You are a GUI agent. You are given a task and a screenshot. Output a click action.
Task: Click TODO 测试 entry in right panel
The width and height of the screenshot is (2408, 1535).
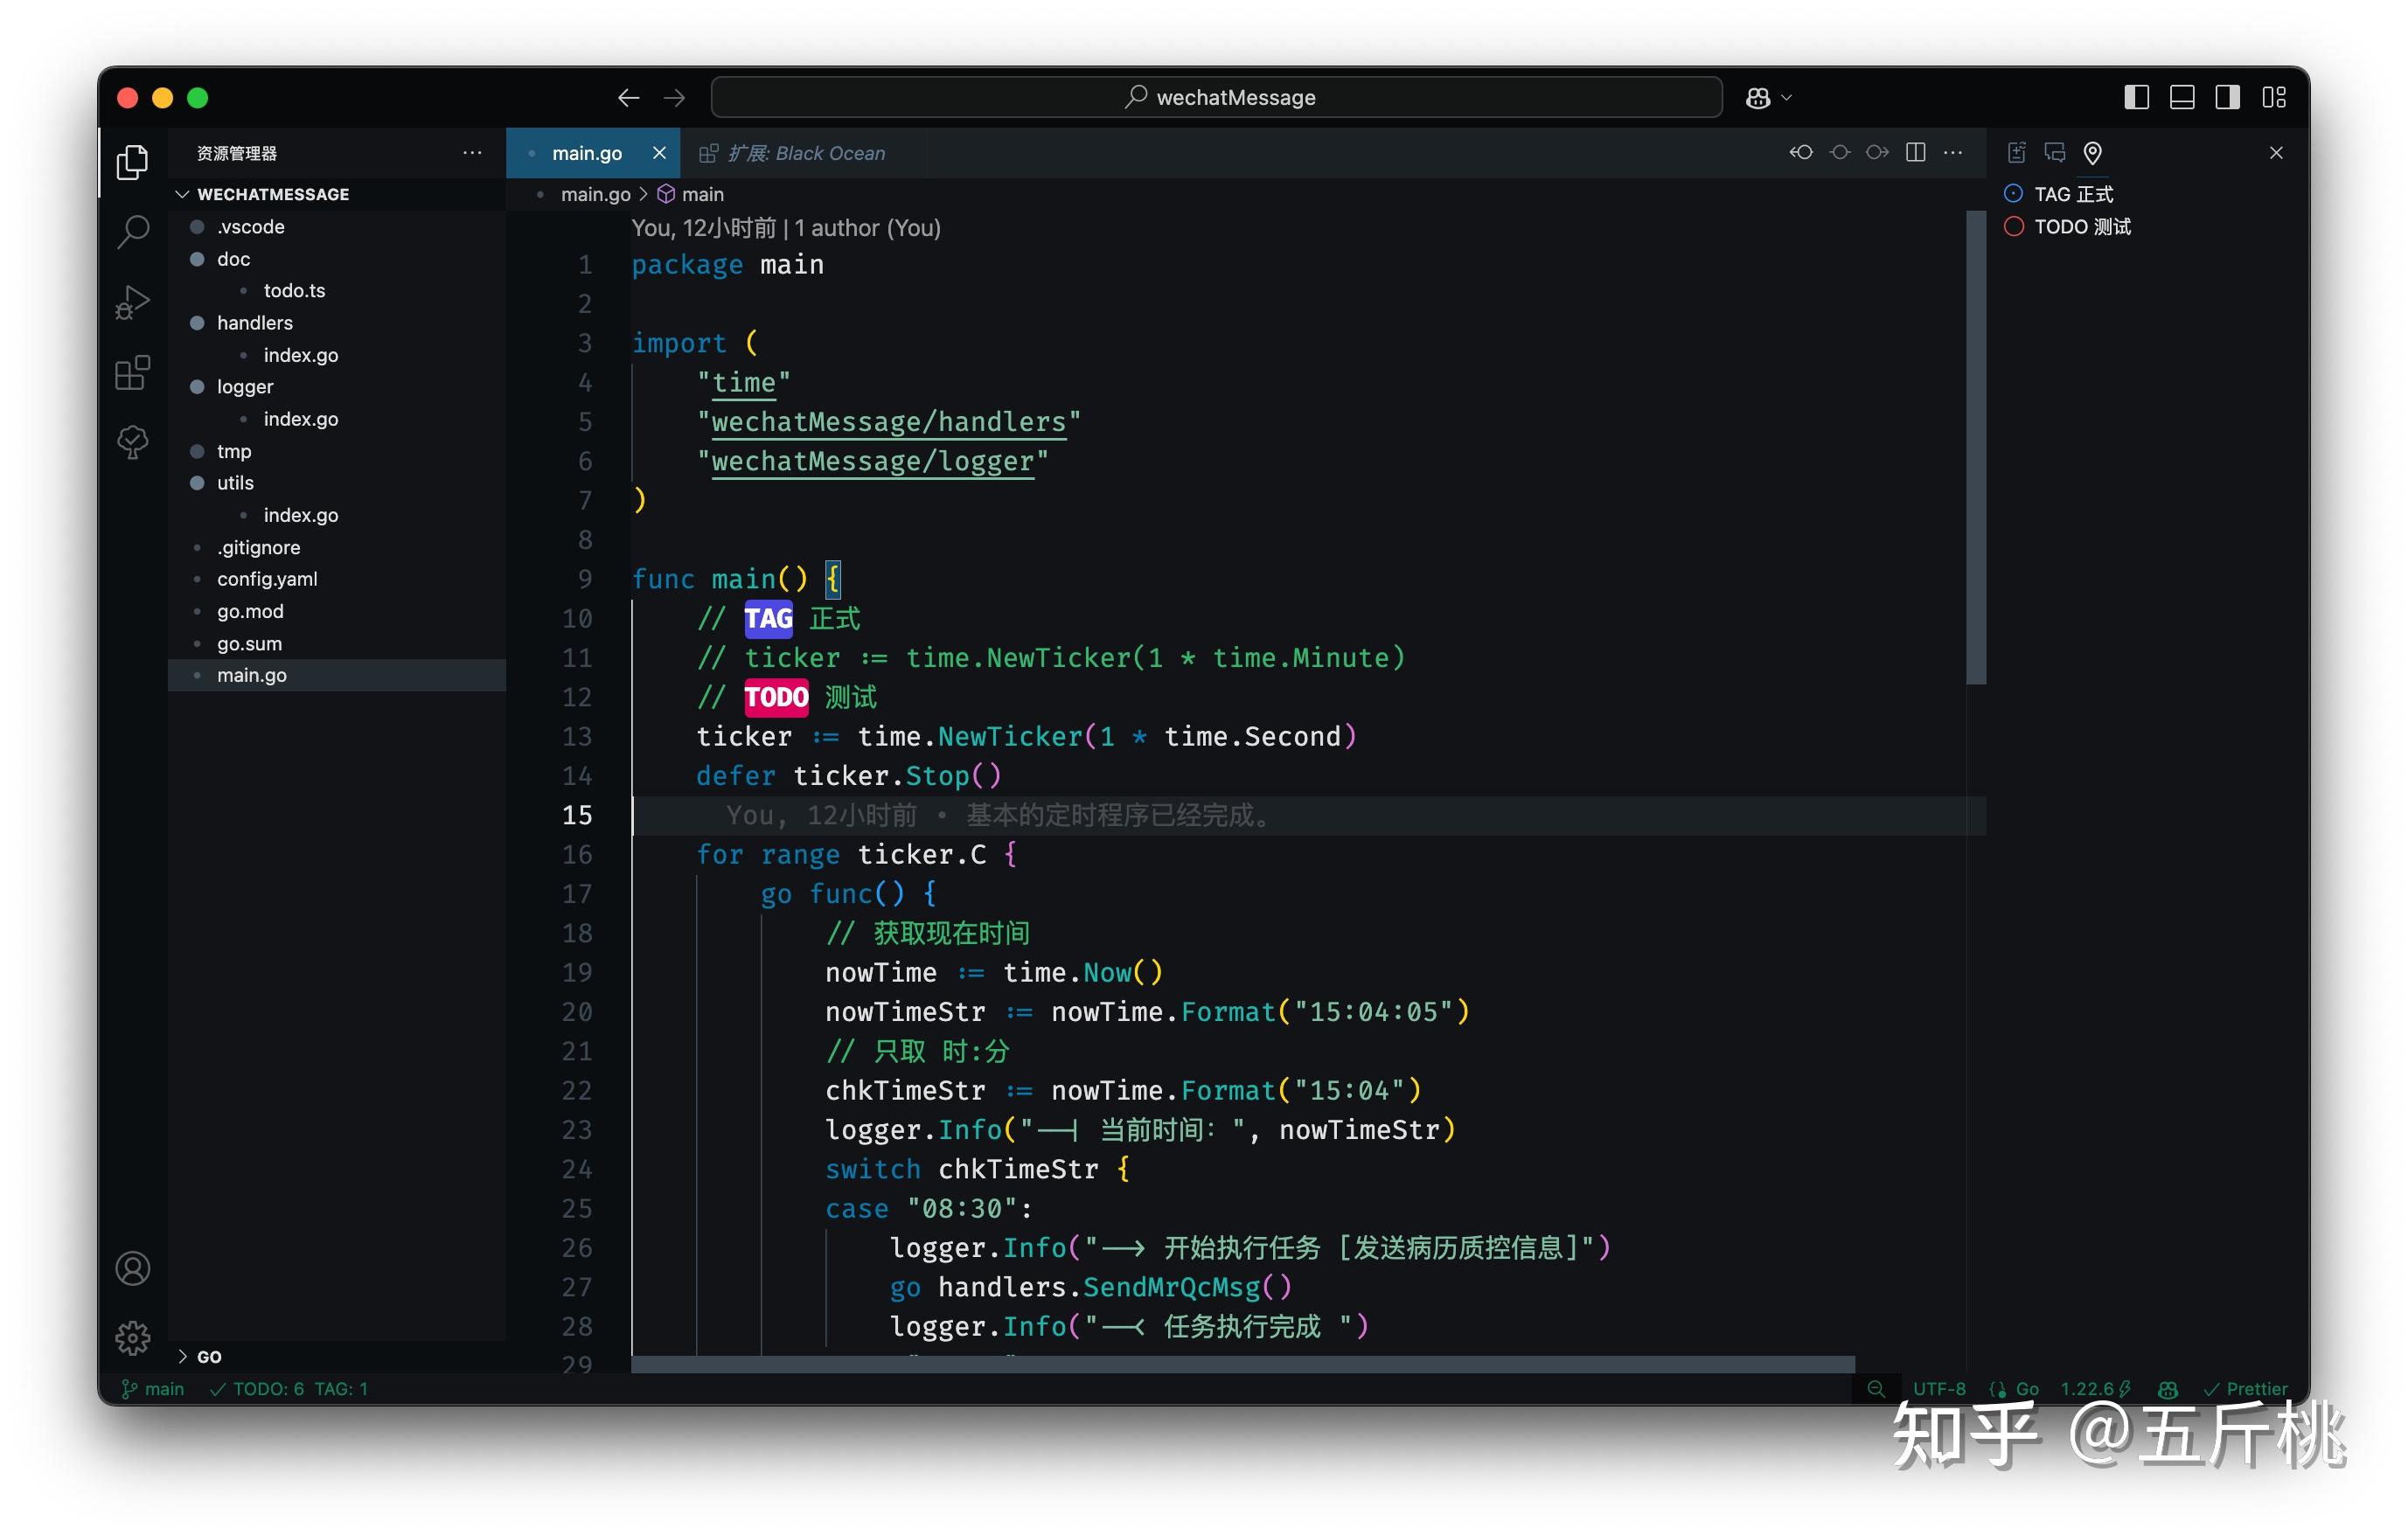(2081, 227)
